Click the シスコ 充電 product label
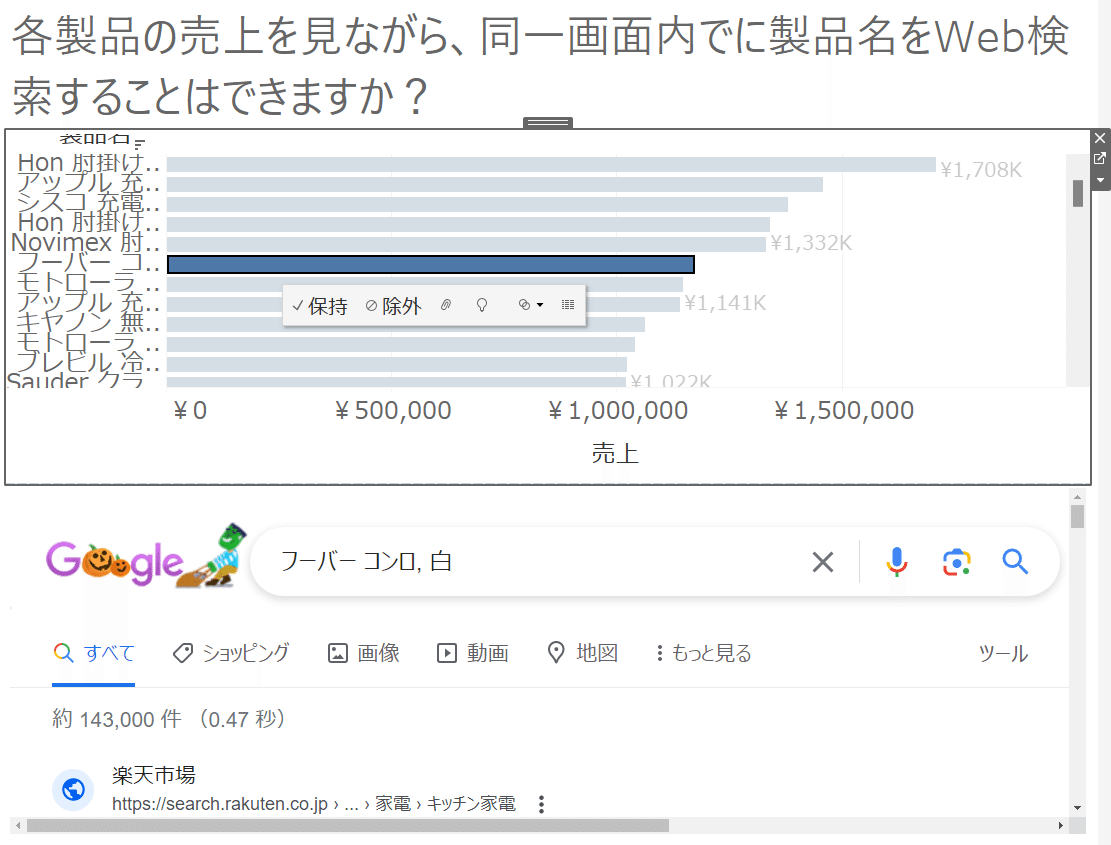The height and width of the screenshot is (845, 1111). tap(88, 203)
